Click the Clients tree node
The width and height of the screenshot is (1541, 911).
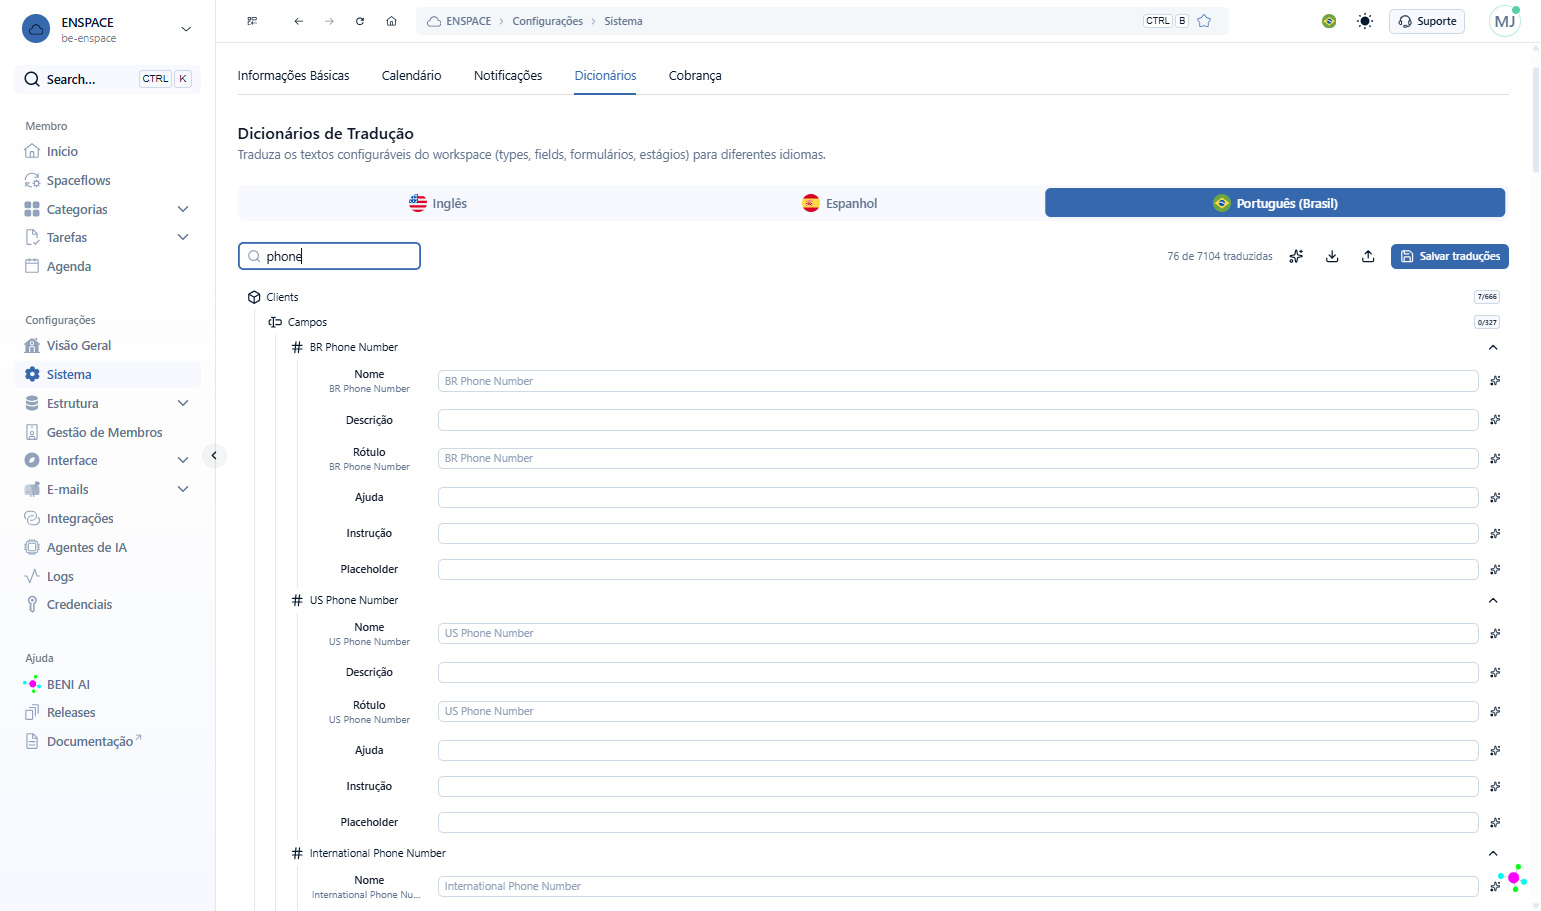pyautogui.click(x=282, y=297)
